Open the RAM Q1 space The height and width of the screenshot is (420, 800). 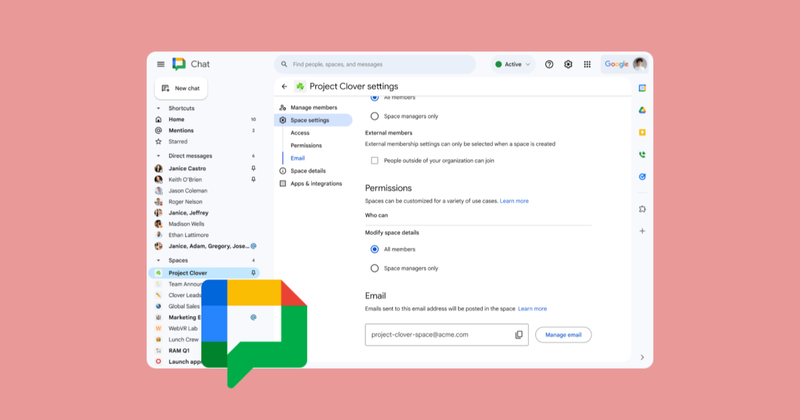click(179, 351)
